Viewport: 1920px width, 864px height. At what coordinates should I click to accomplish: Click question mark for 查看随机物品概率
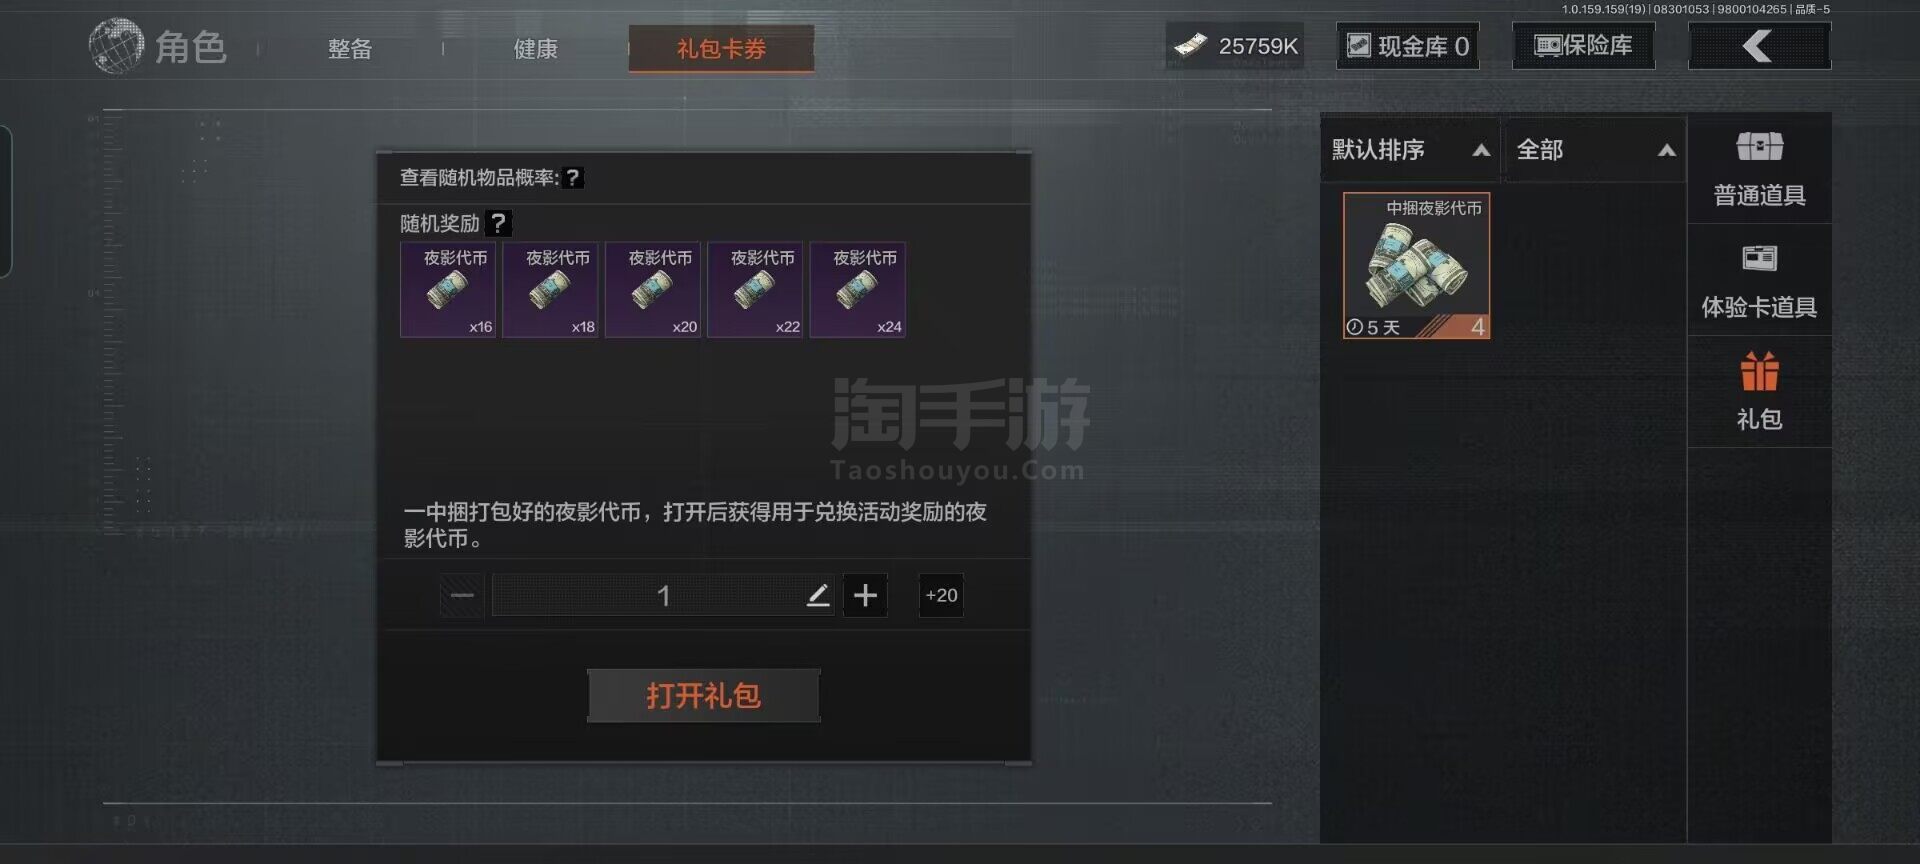coord(572,178)
